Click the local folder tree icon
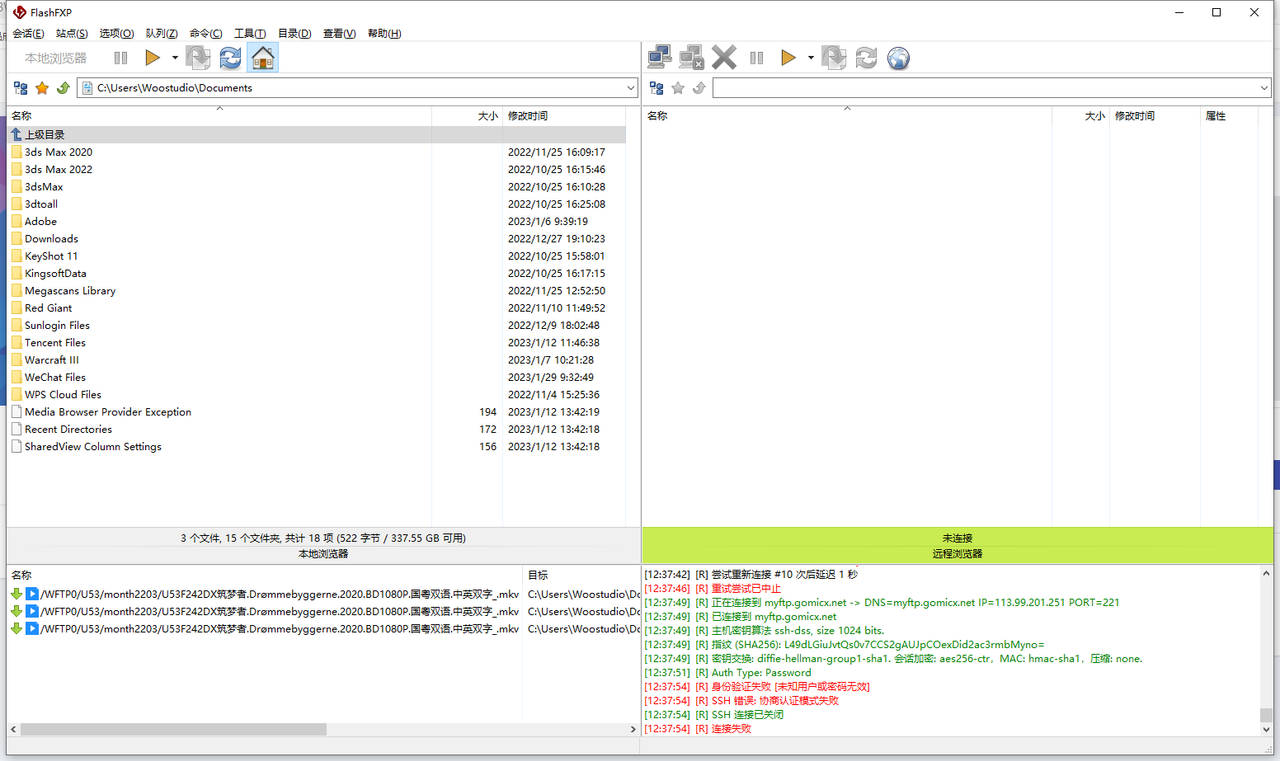The width and height of the screenshot is (1280, 761). pyautogui.click(x=21, y=88)
